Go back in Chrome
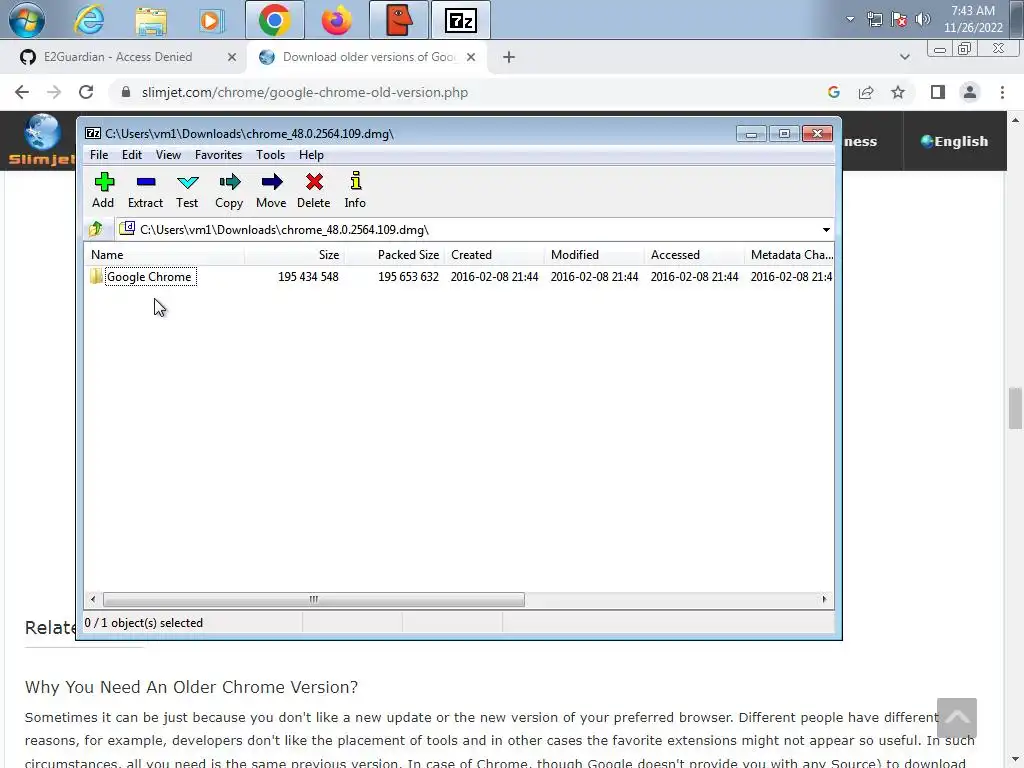The height and width of the screenshot is (768, 1024). click(22, 92)
